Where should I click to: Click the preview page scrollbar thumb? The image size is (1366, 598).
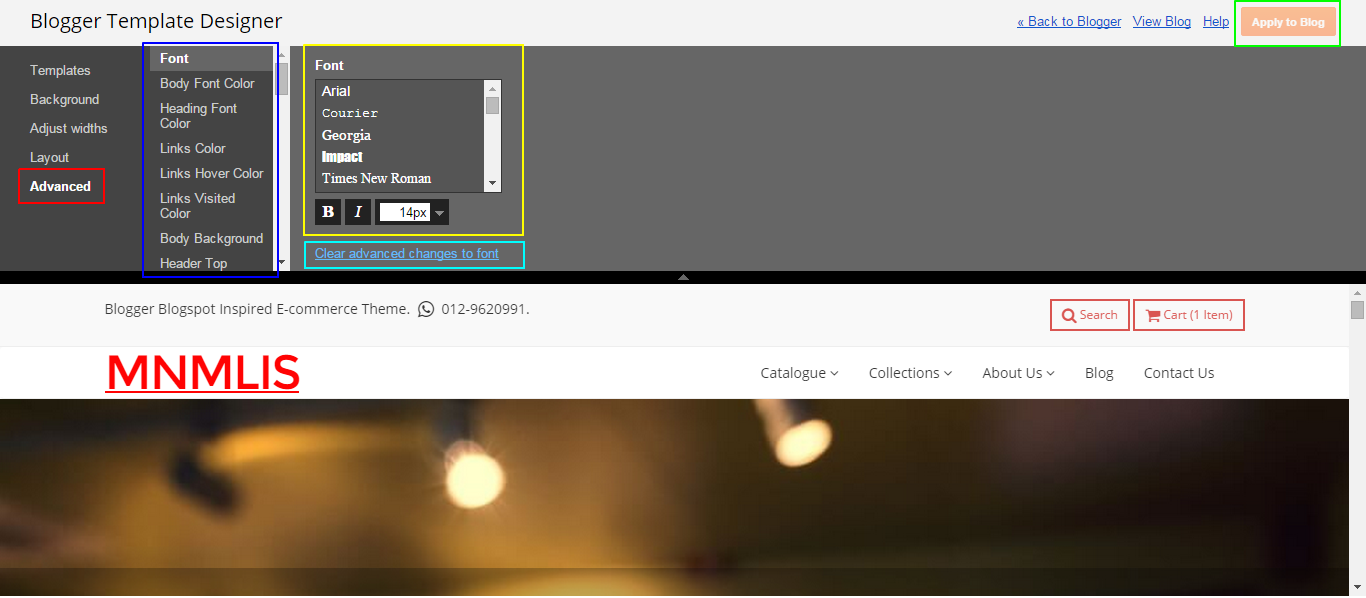(1357, 310)
